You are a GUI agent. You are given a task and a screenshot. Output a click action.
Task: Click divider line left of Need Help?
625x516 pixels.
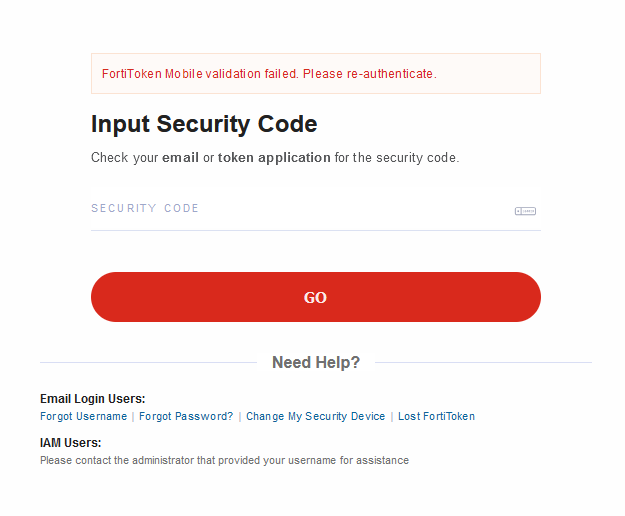click(148, 362)
